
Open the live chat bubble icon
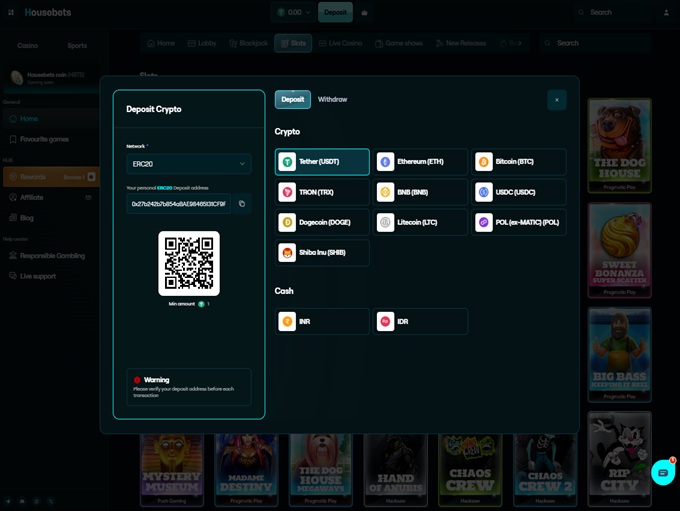662,472
